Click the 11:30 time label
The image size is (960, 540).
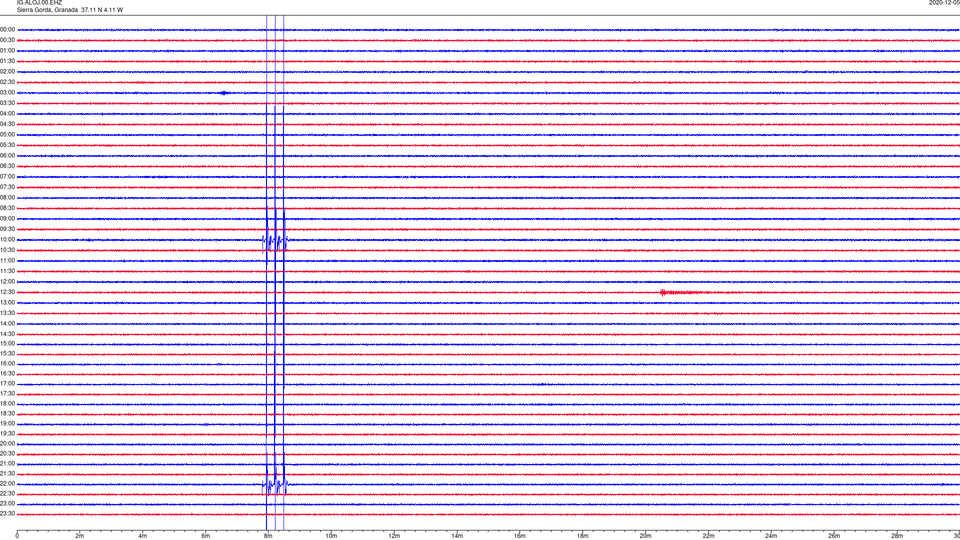pos(7,271)
